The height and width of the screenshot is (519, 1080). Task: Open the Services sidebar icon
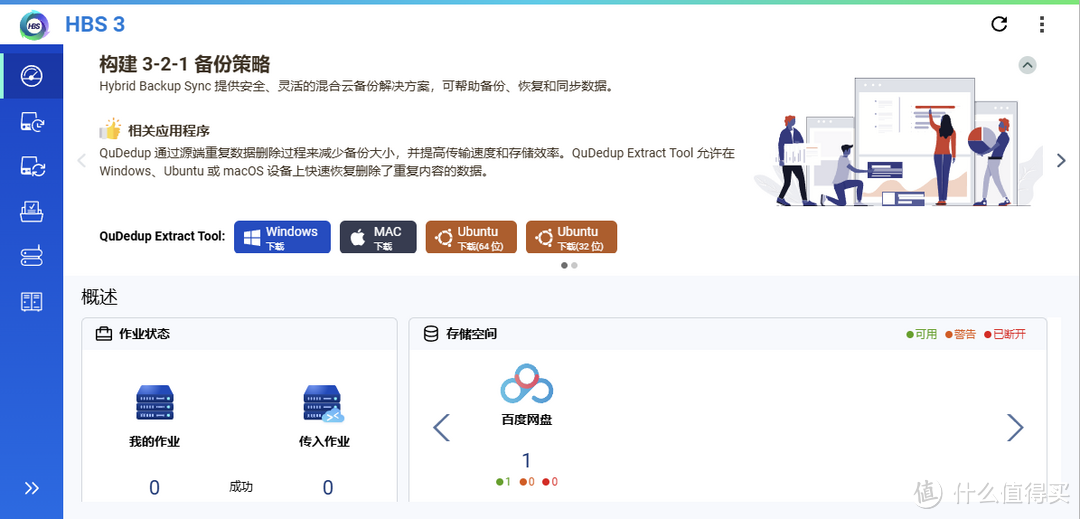pyautogui.click(x=31, y=302)
